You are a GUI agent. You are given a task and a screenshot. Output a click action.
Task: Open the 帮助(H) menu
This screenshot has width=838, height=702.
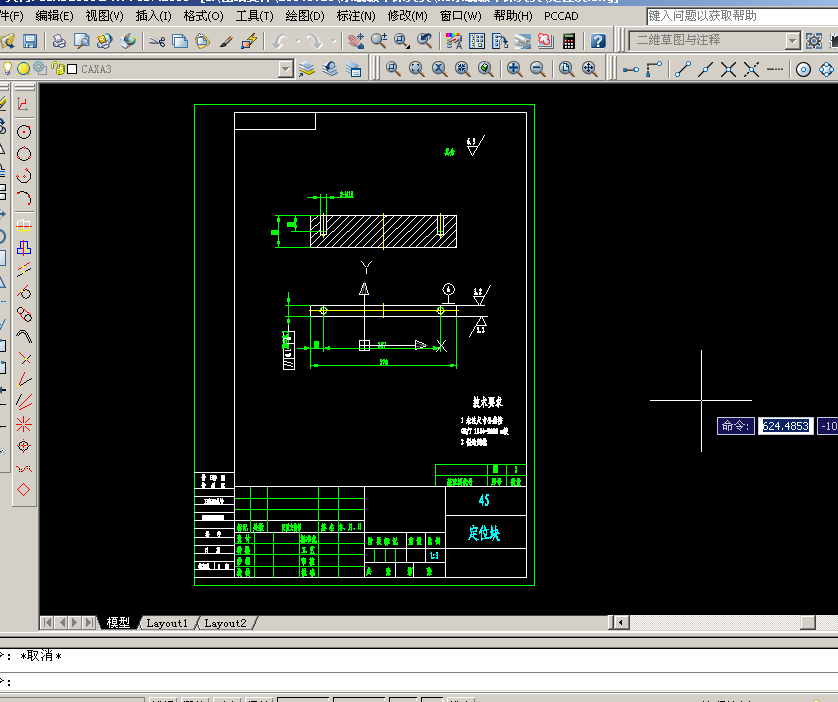513,16
